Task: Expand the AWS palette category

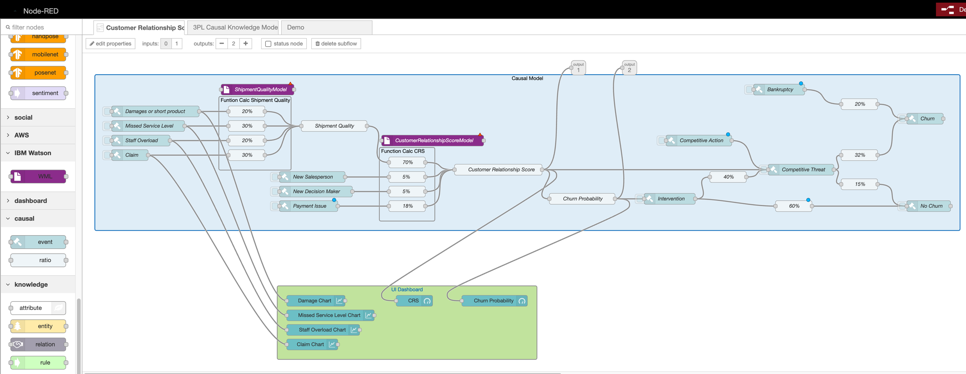Action: point(38,135)
